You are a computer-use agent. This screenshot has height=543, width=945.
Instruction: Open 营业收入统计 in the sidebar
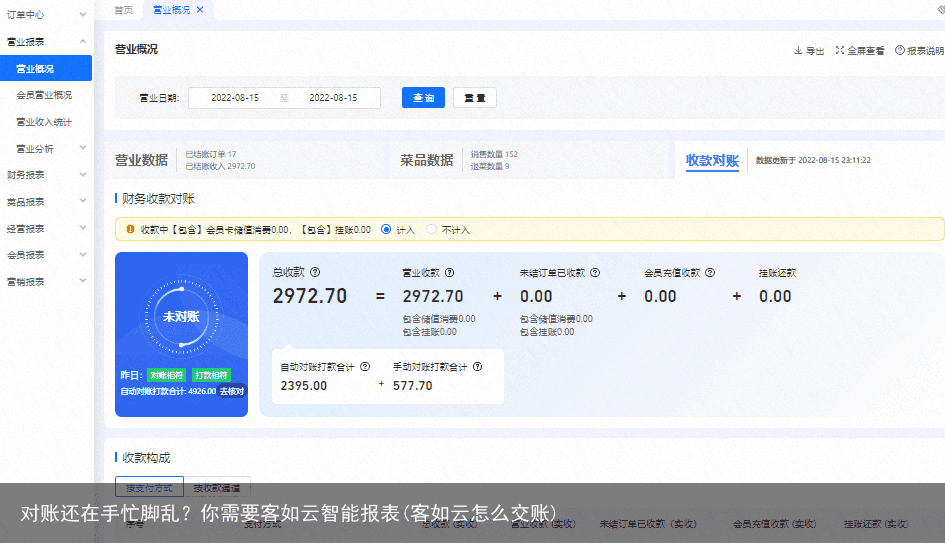coord(44,122)
